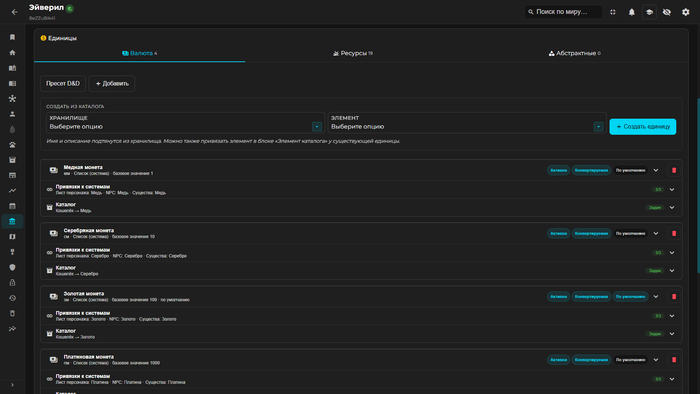Delete the Серебряная монета unit
The image size is (700, 394).
[x=674, y=233]
